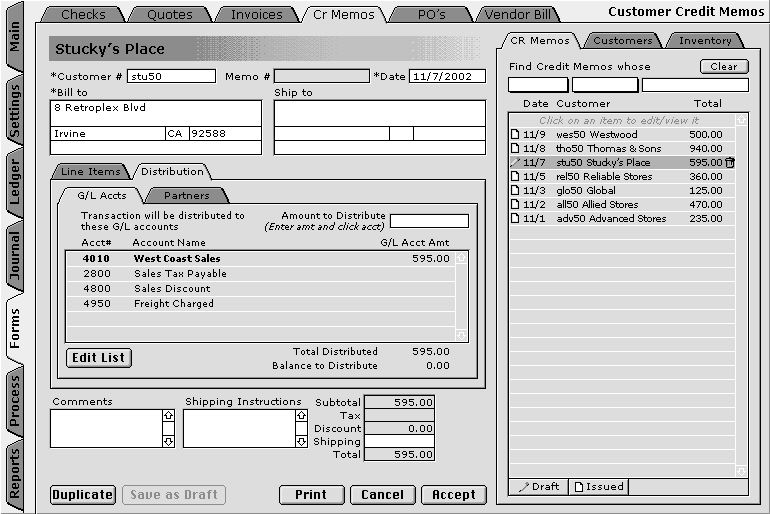Select account 4800 Sales Discount
The height and width of the screenshot is (514, 770).
click(x=261, y=289)
